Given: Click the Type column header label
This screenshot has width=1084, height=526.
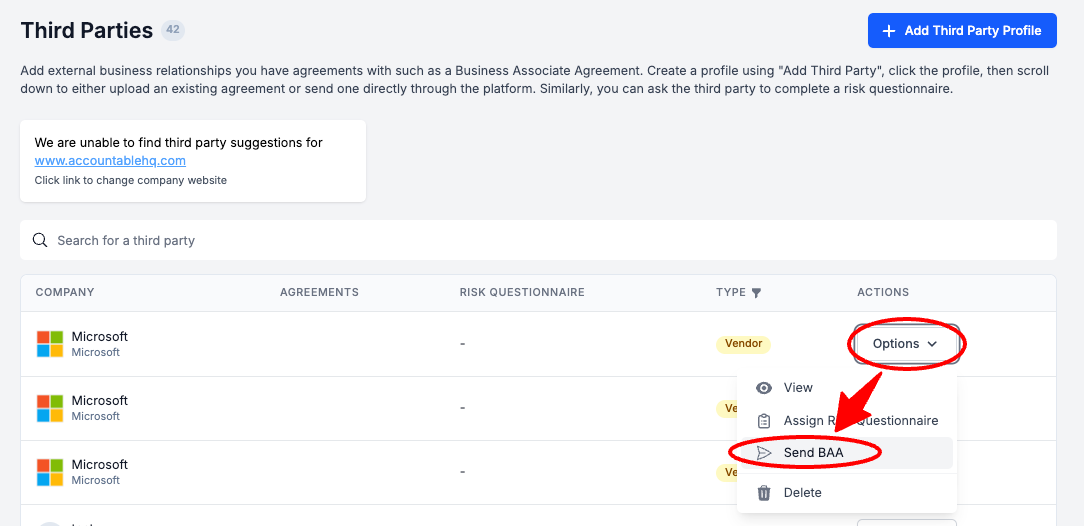Looking at the screenshot, I should (x=731, y=292).
